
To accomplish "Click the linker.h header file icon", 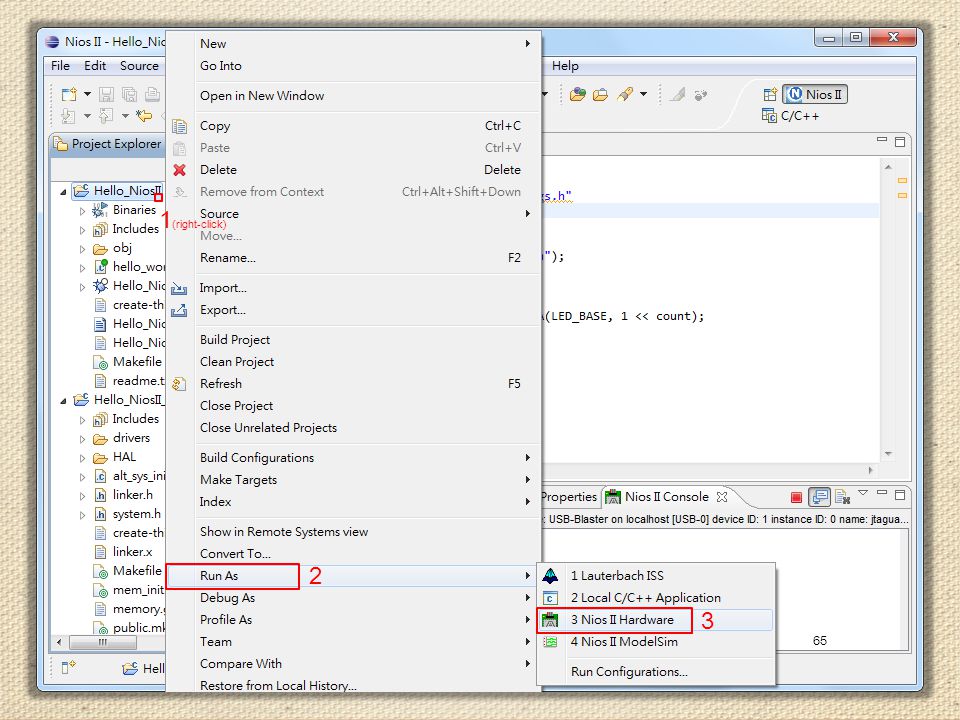I will (x=100, y=495).
